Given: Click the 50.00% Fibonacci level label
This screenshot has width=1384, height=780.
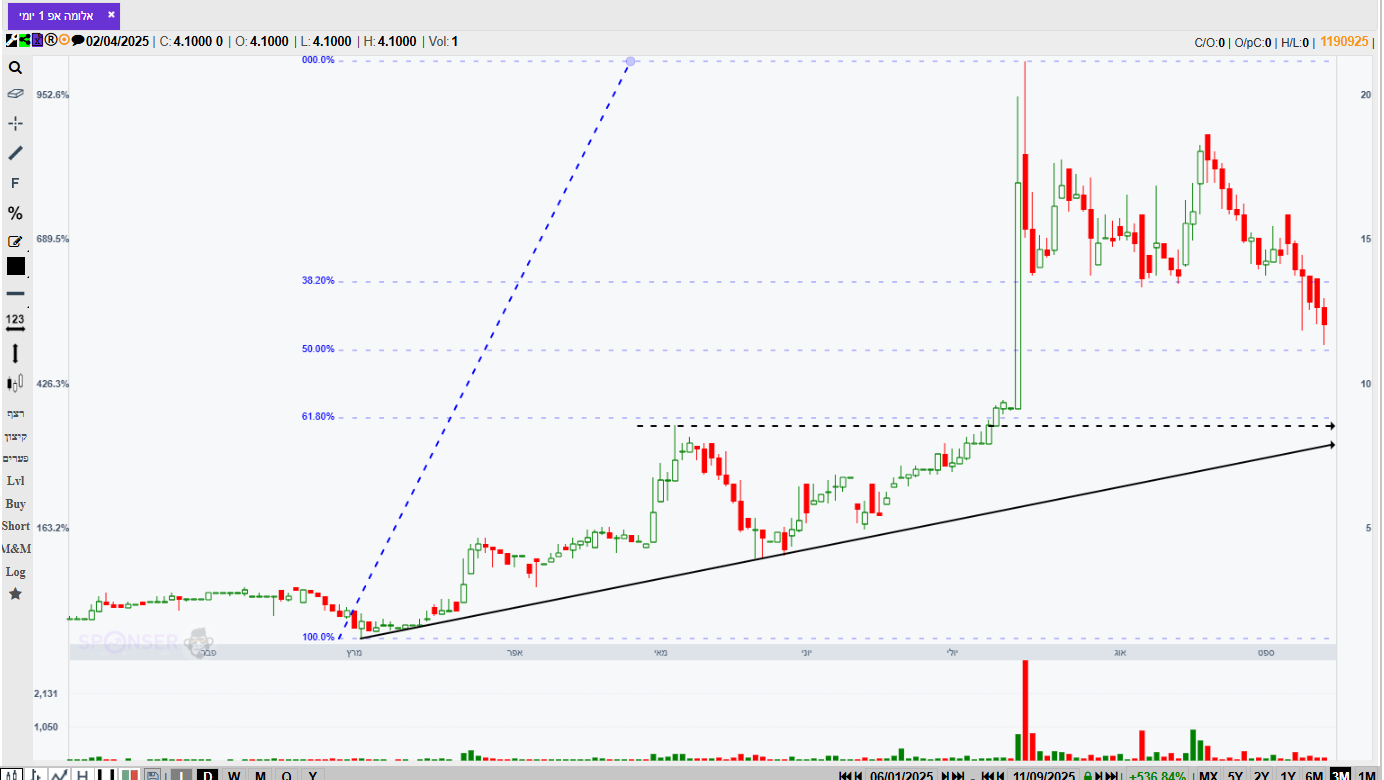Looking at the screenshot, I should pyautogui.click(x=318, y=349).
